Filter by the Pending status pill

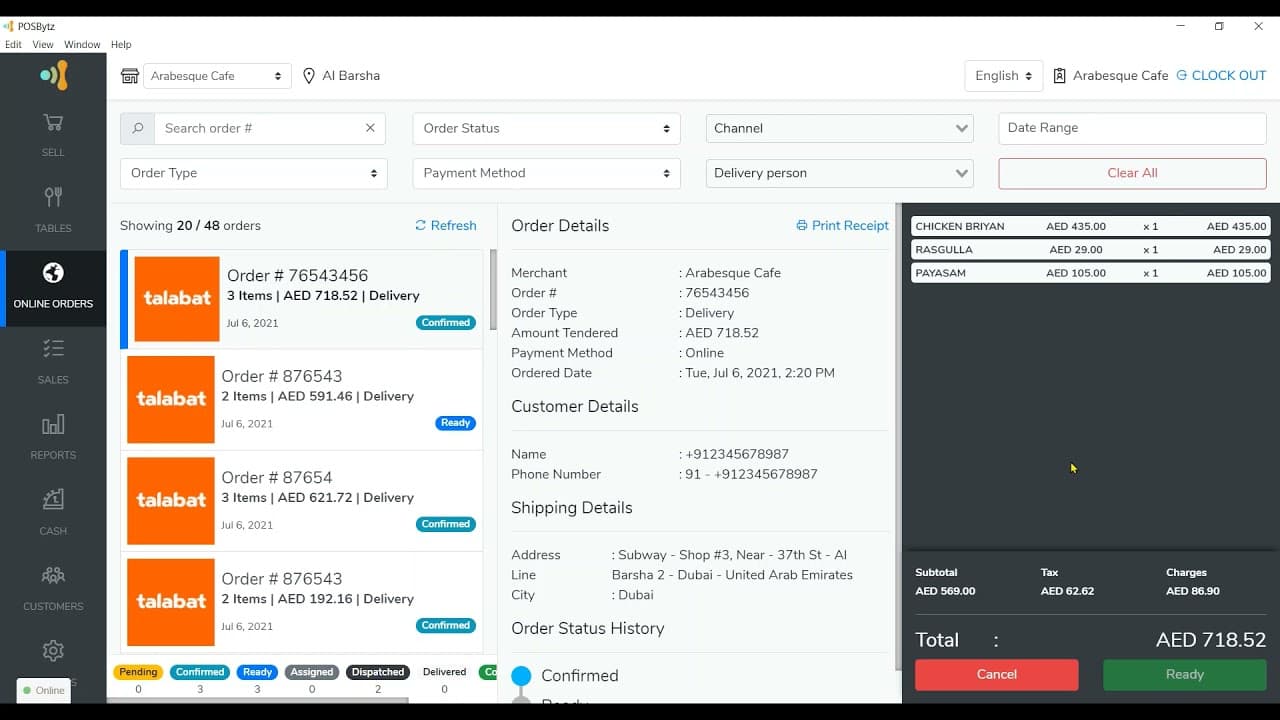pyautogui.click(x=138, y=672)
